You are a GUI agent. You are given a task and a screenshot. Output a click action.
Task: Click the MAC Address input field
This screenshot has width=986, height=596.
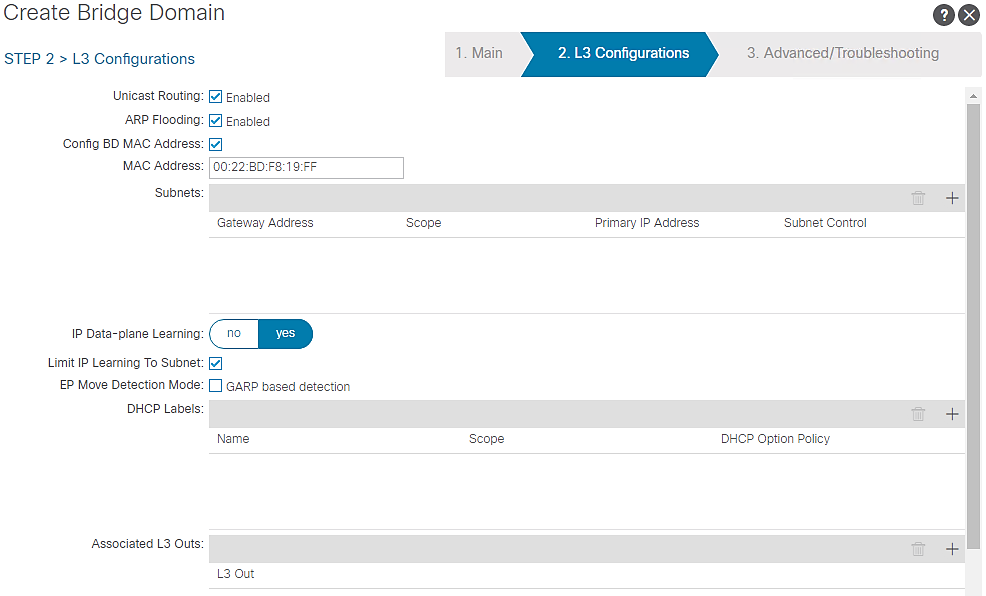coord(306,167)
